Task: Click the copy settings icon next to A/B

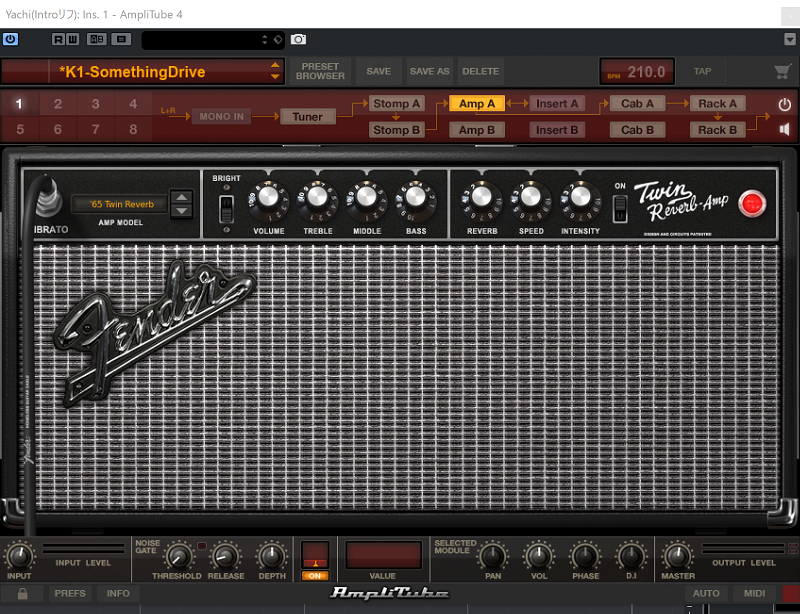Action: pos(121,39)
